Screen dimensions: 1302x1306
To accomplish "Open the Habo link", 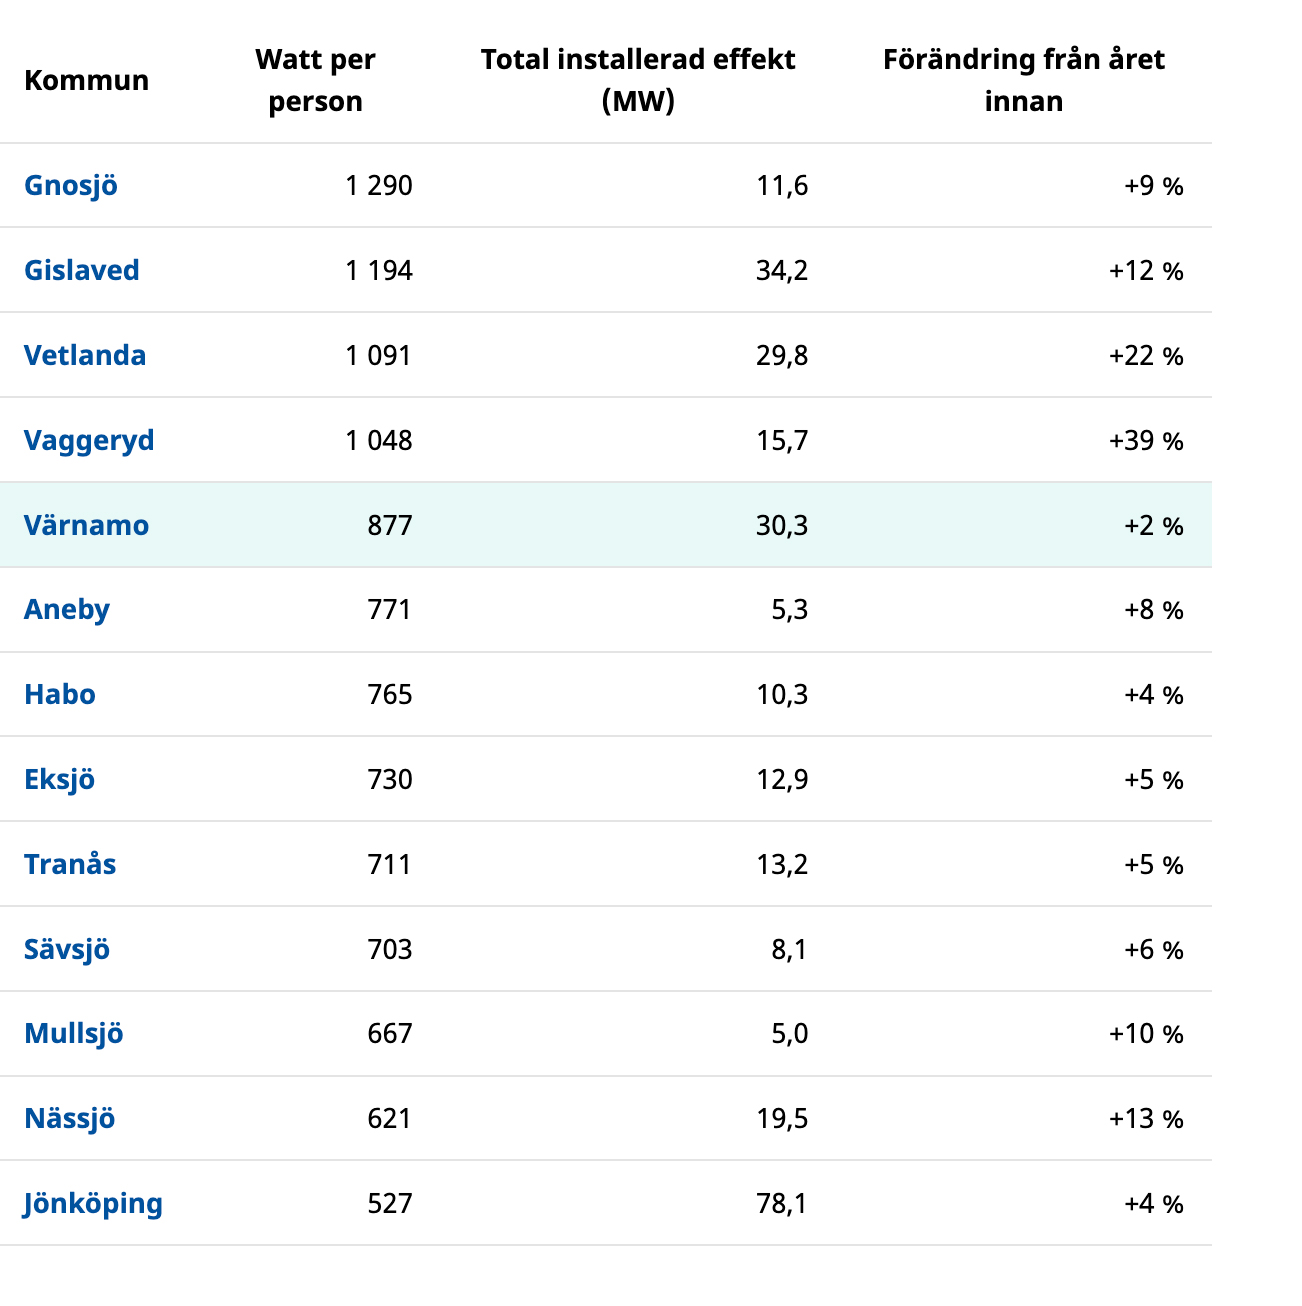I will [60, 695].
